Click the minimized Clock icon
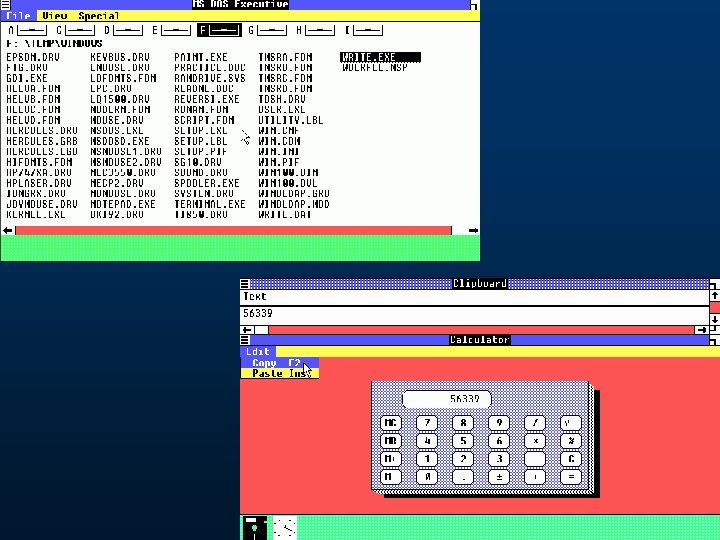Viewport: 720px width, 540px height. [x=285, y=528]
